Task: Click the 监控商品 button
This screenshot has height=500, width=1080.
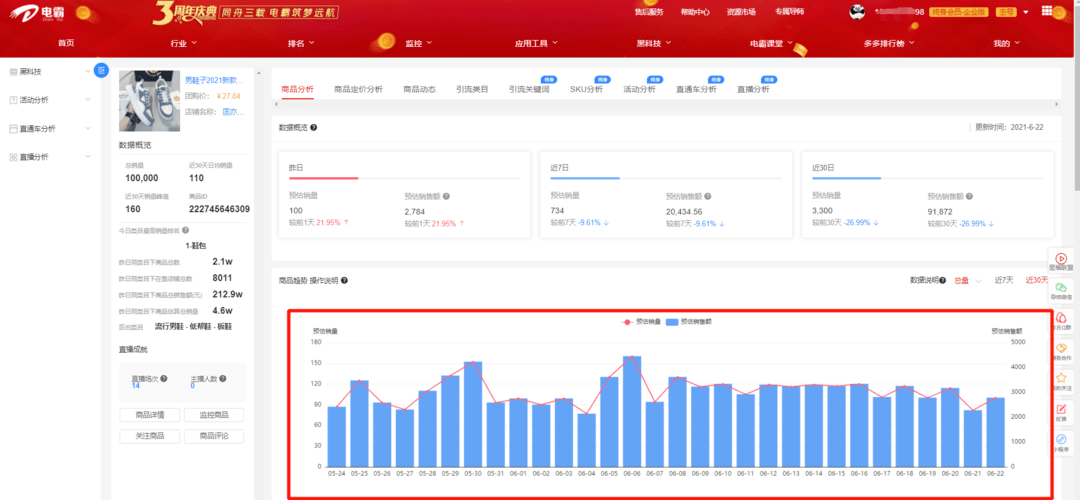Action: tap(214, 415)
